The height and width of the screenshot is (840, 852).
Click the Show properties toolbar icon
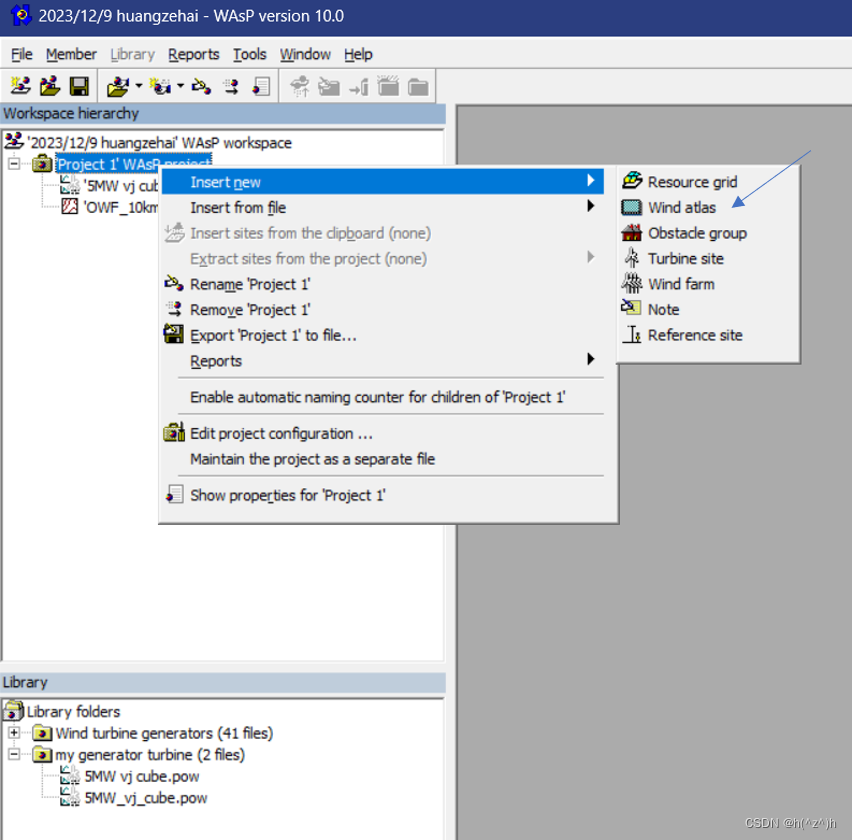tap(261, 86)
